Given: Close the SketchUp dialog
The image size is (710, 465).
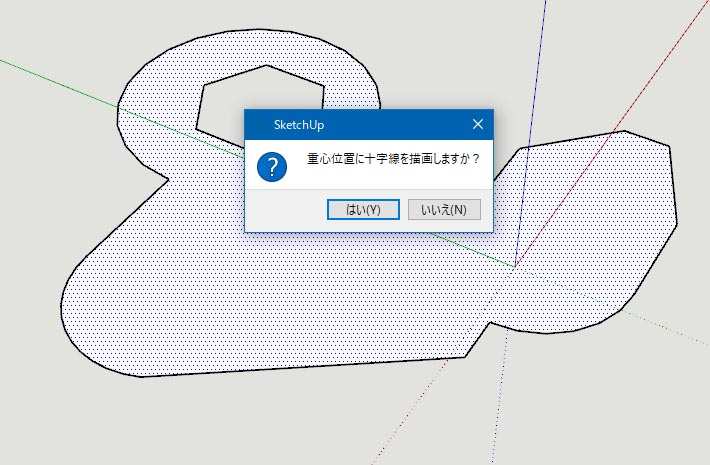Looking at the screenshot, I should [x=478, y=124].
